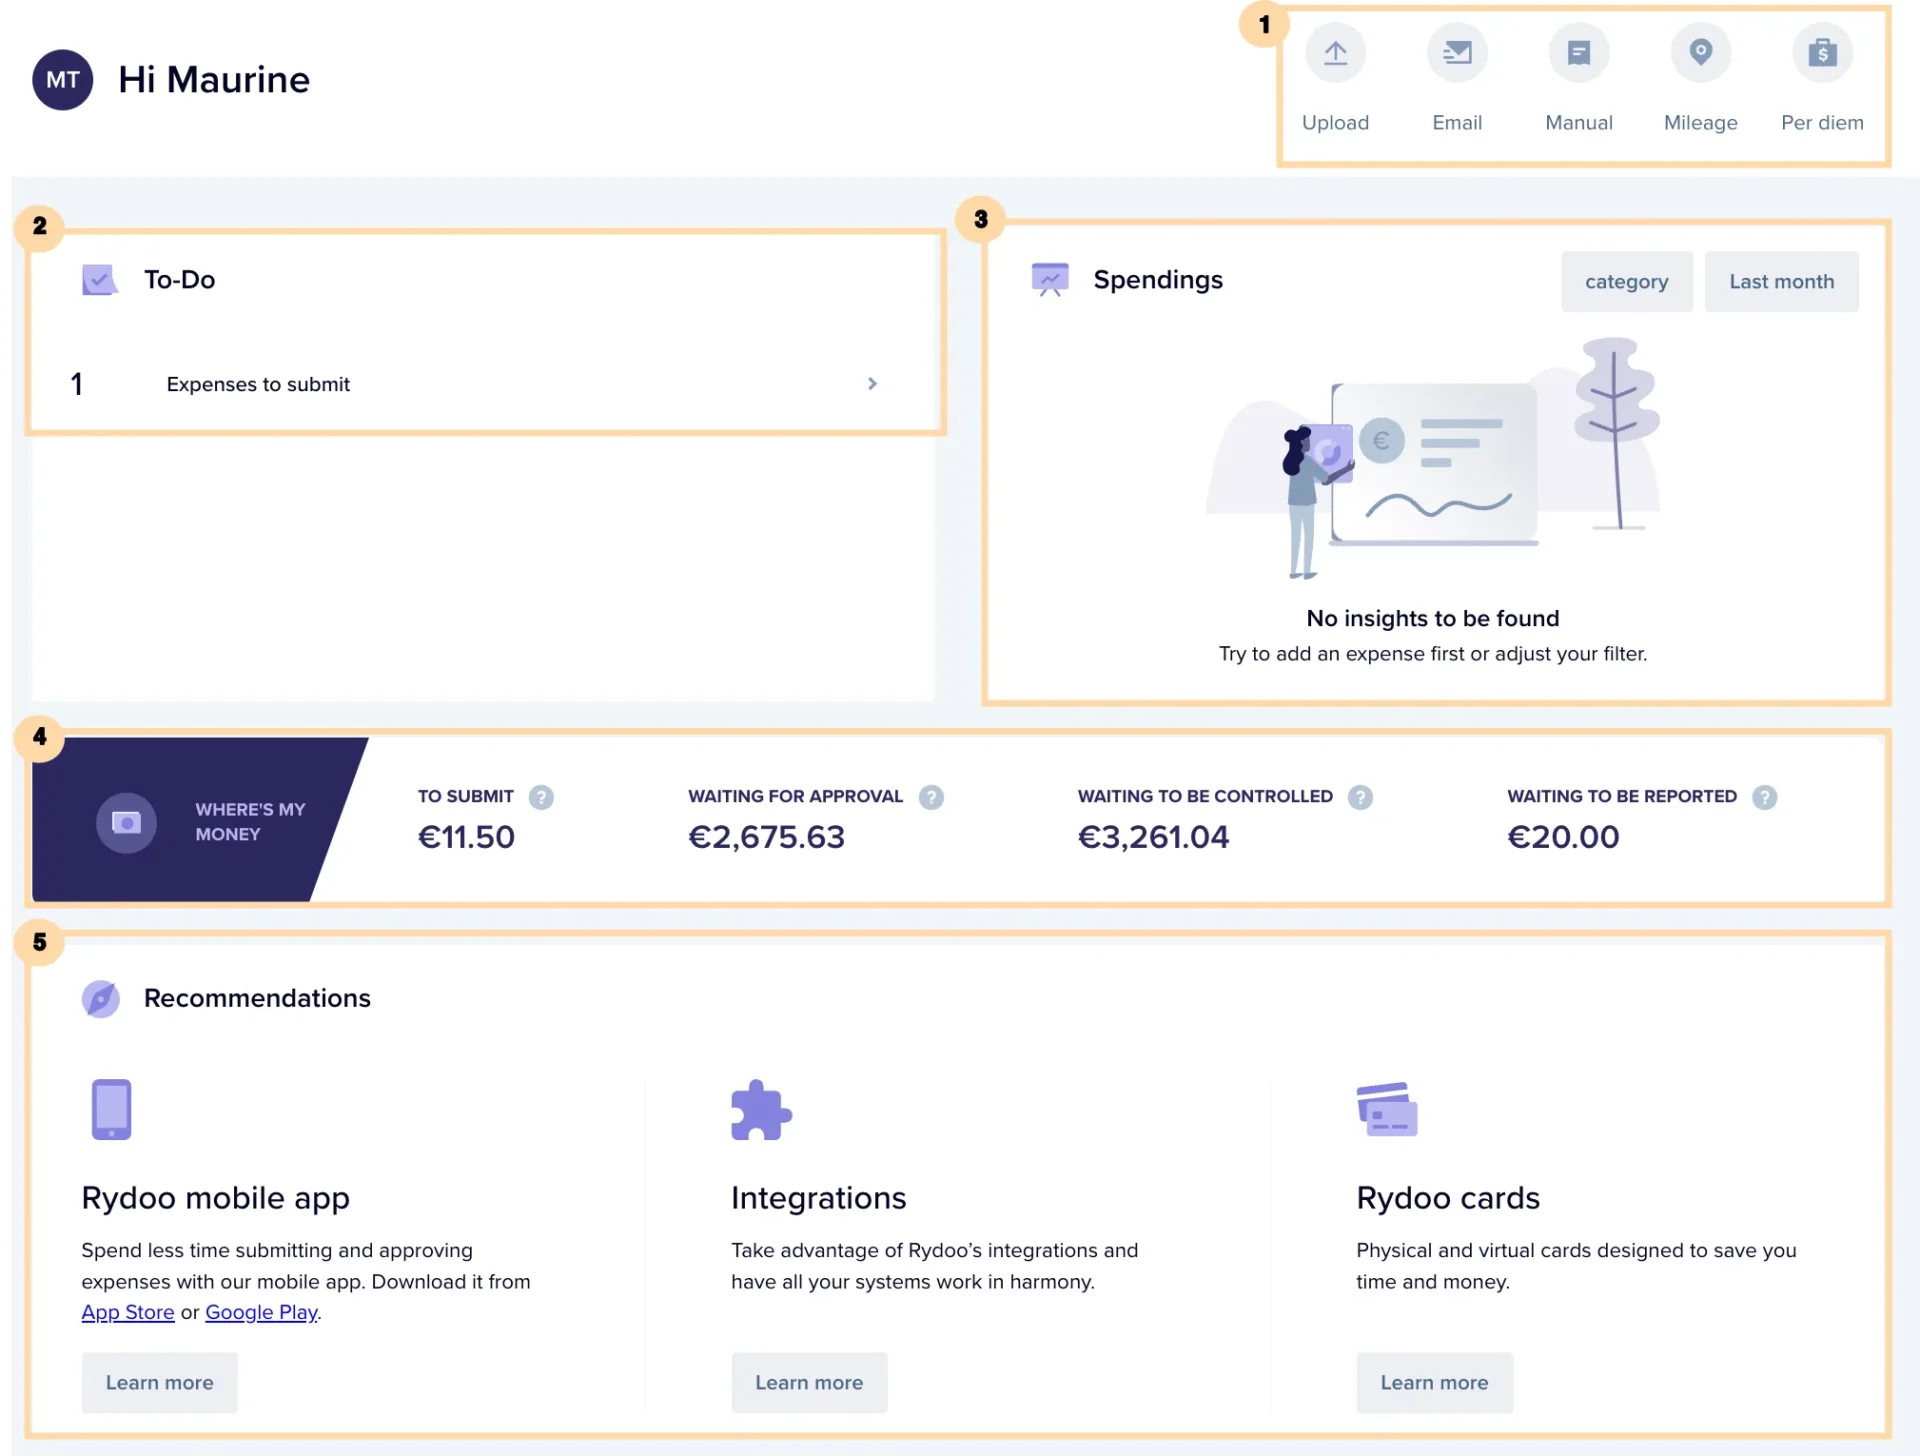1920x1456 pixels.
Task: Click the Spendings chart icon
Action: coord(1049,280)
